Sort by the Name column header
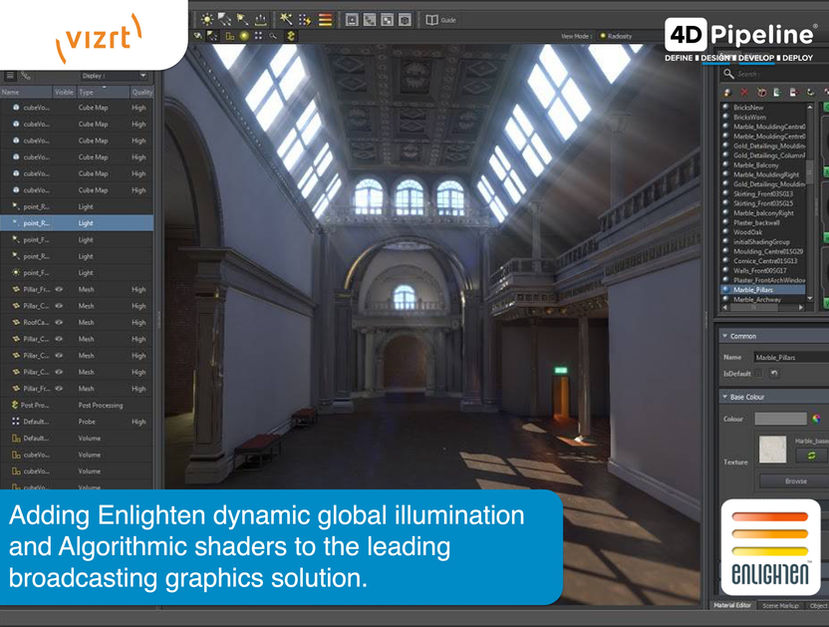Image resolution: width=829 pixels, height=627 pixels. [x=26, y=92]
